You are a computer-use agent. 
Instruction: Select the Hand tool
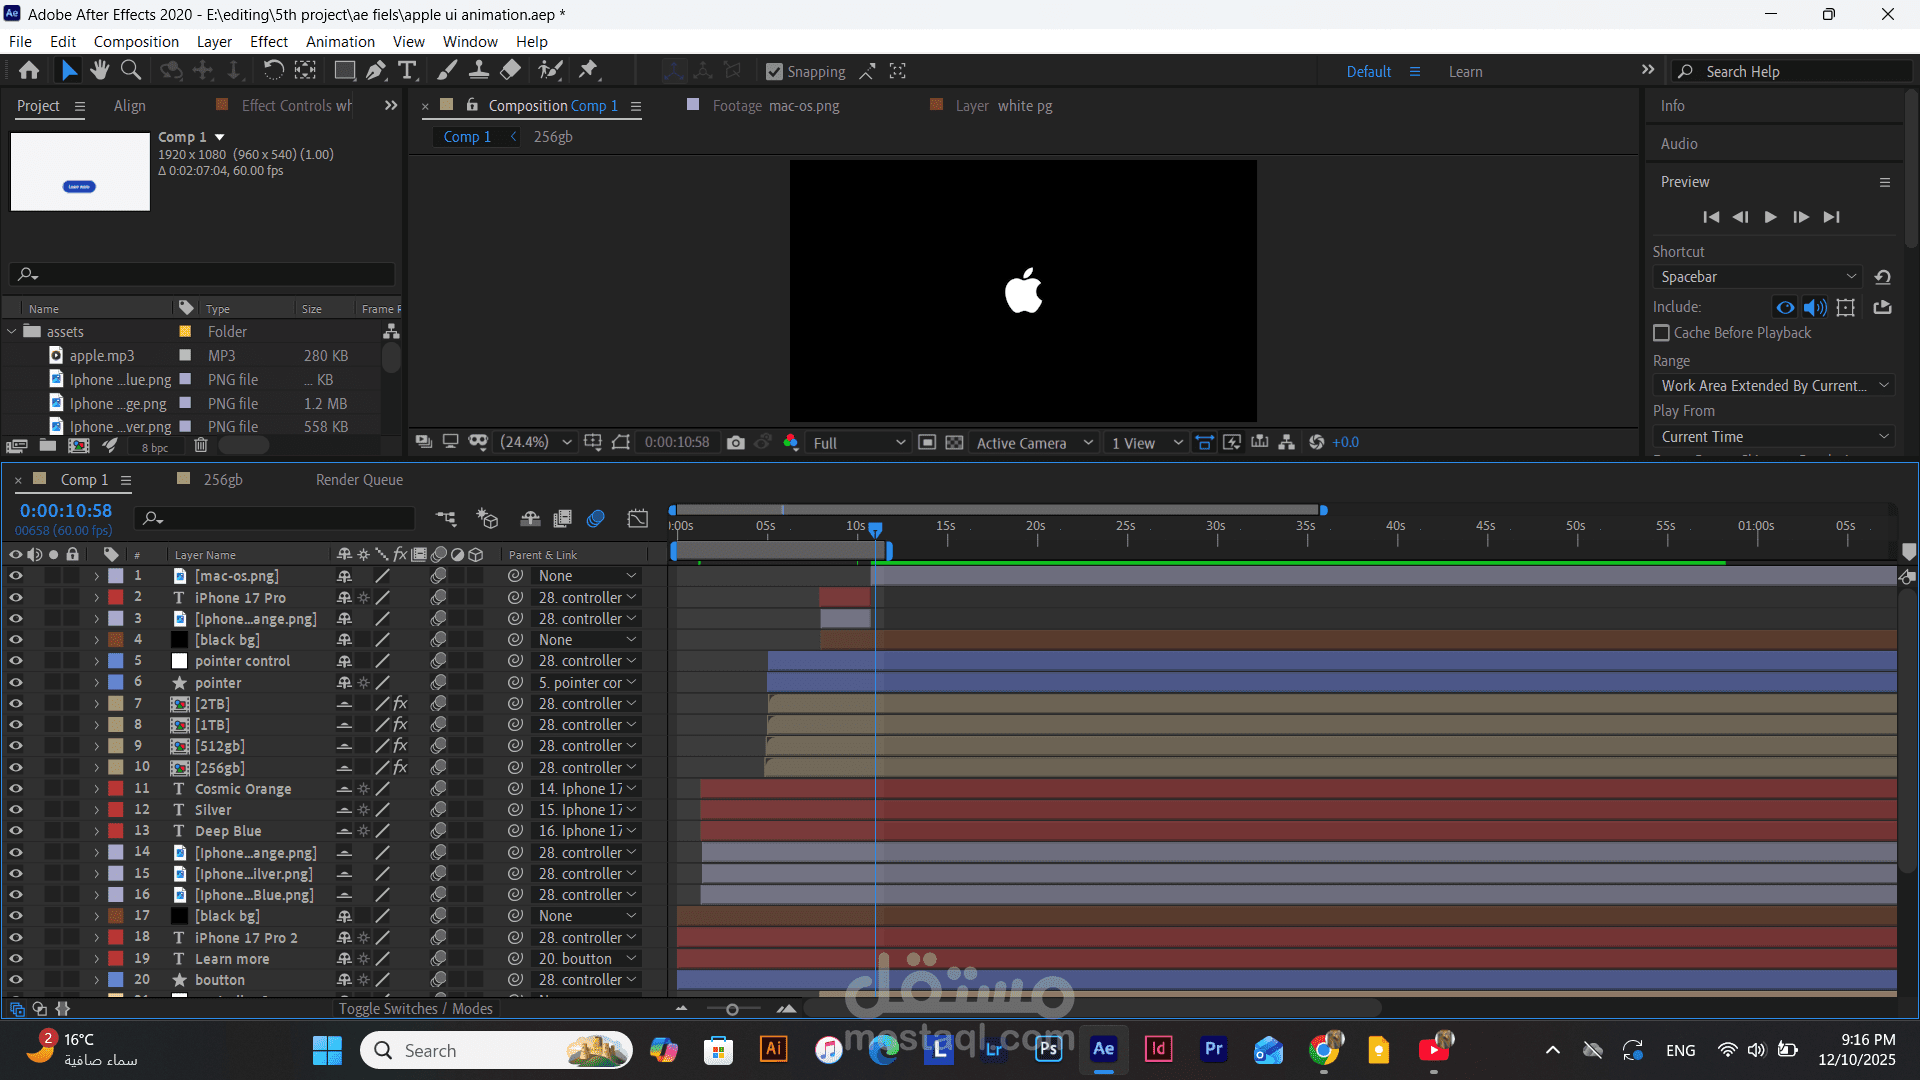[99, 71]
